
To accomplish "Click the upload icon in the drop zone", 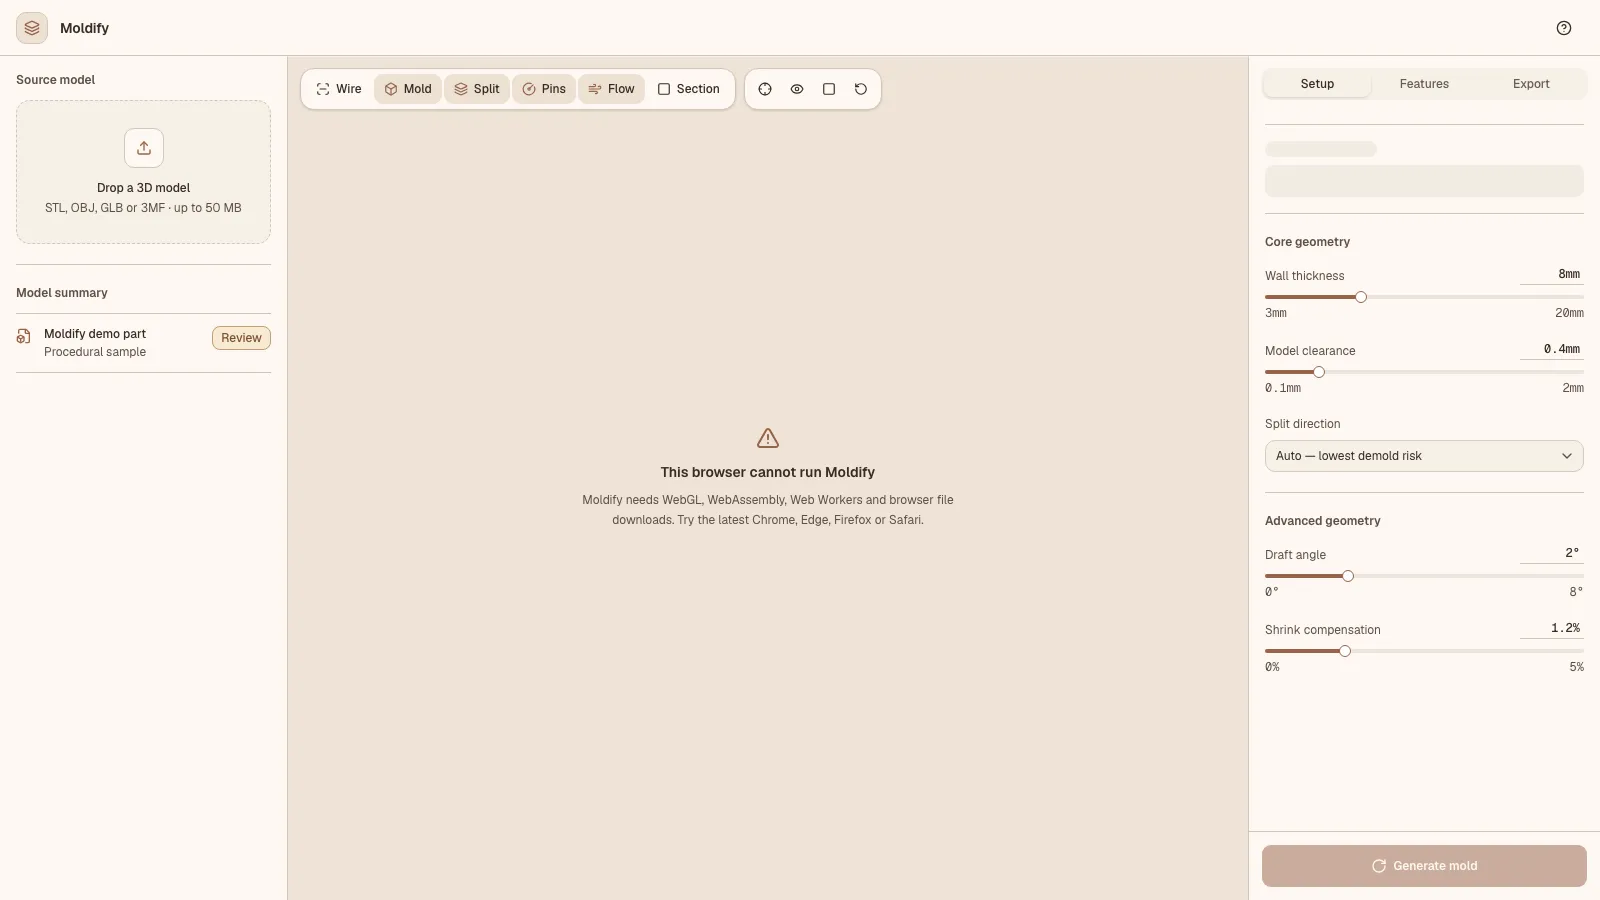I will [x=144, y=148].
